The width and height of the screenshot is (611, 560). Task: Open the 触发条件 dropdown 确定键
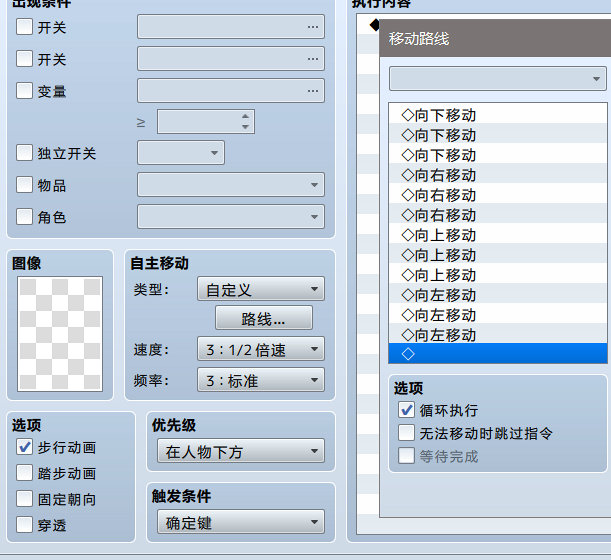[241, 522]
